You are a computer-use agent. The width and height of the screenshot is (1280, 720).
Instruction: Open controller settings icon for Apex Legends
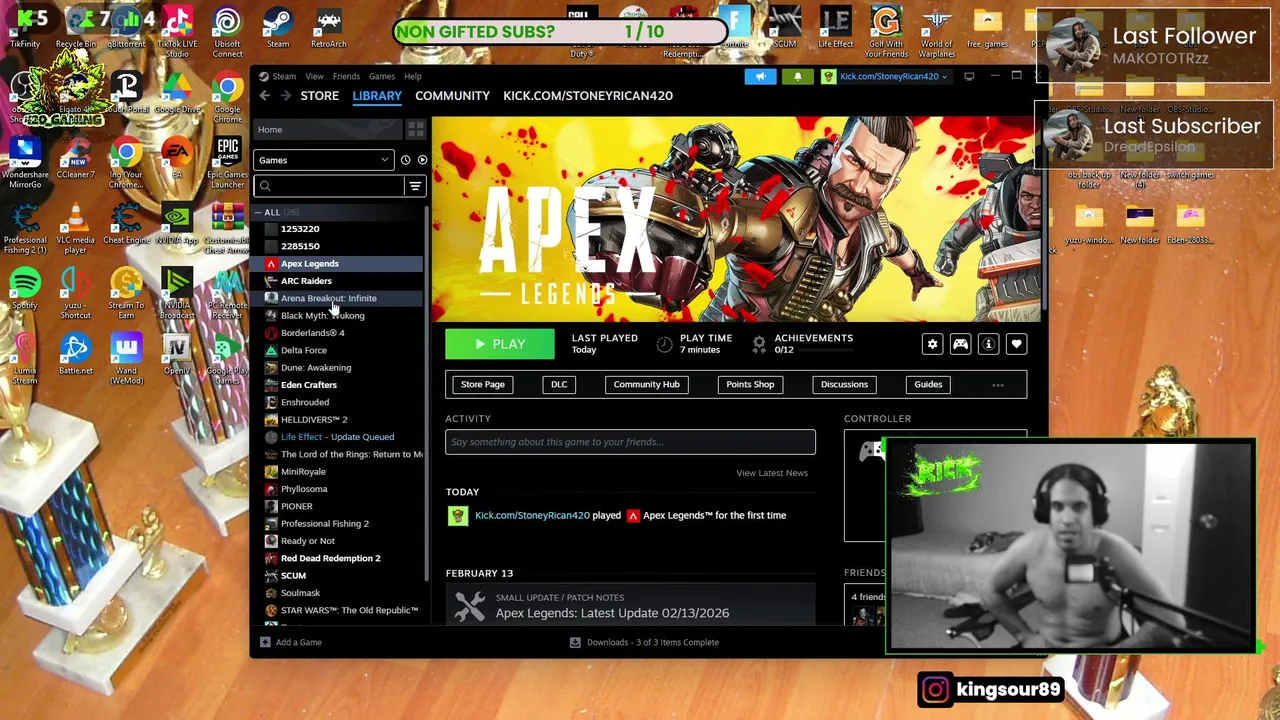(x=960, y=344)
